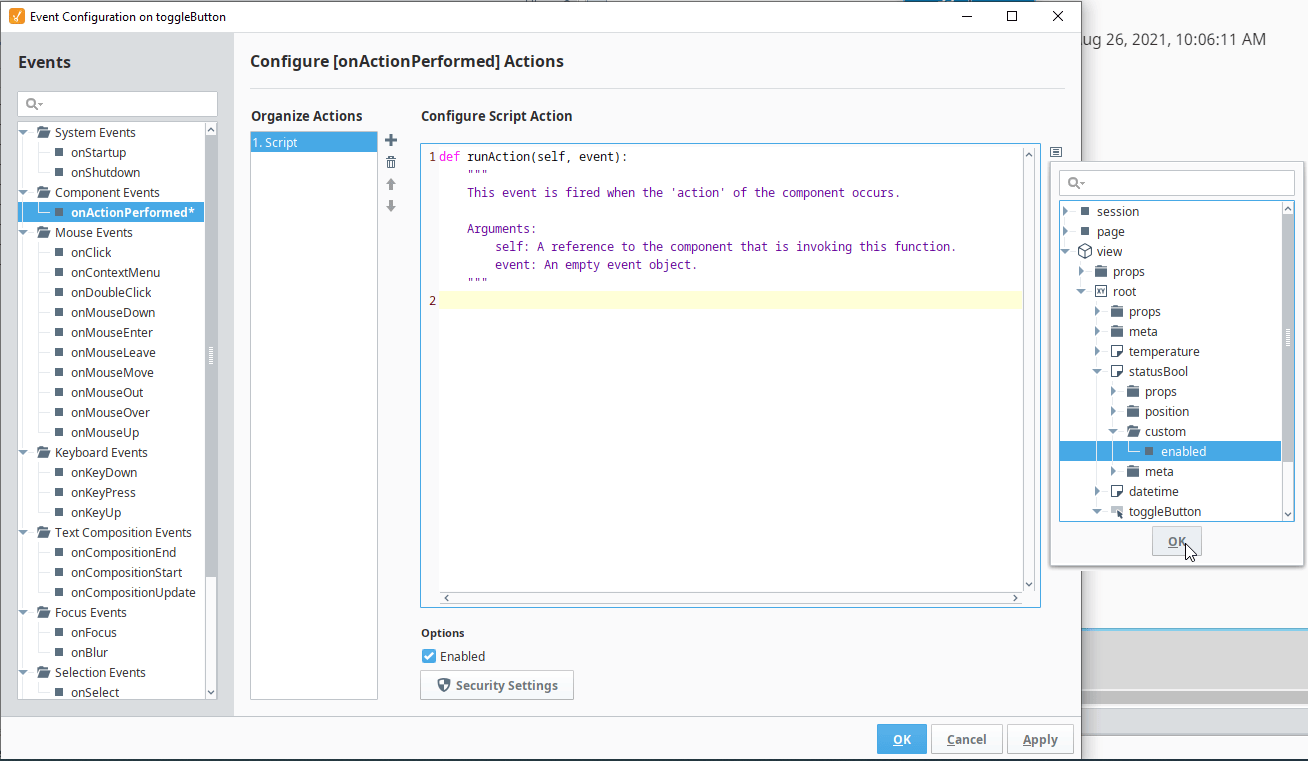The image size is (1308, 761).
Task: Click the script editor horizontal scrollbar
Action: [x=730, y=598]
